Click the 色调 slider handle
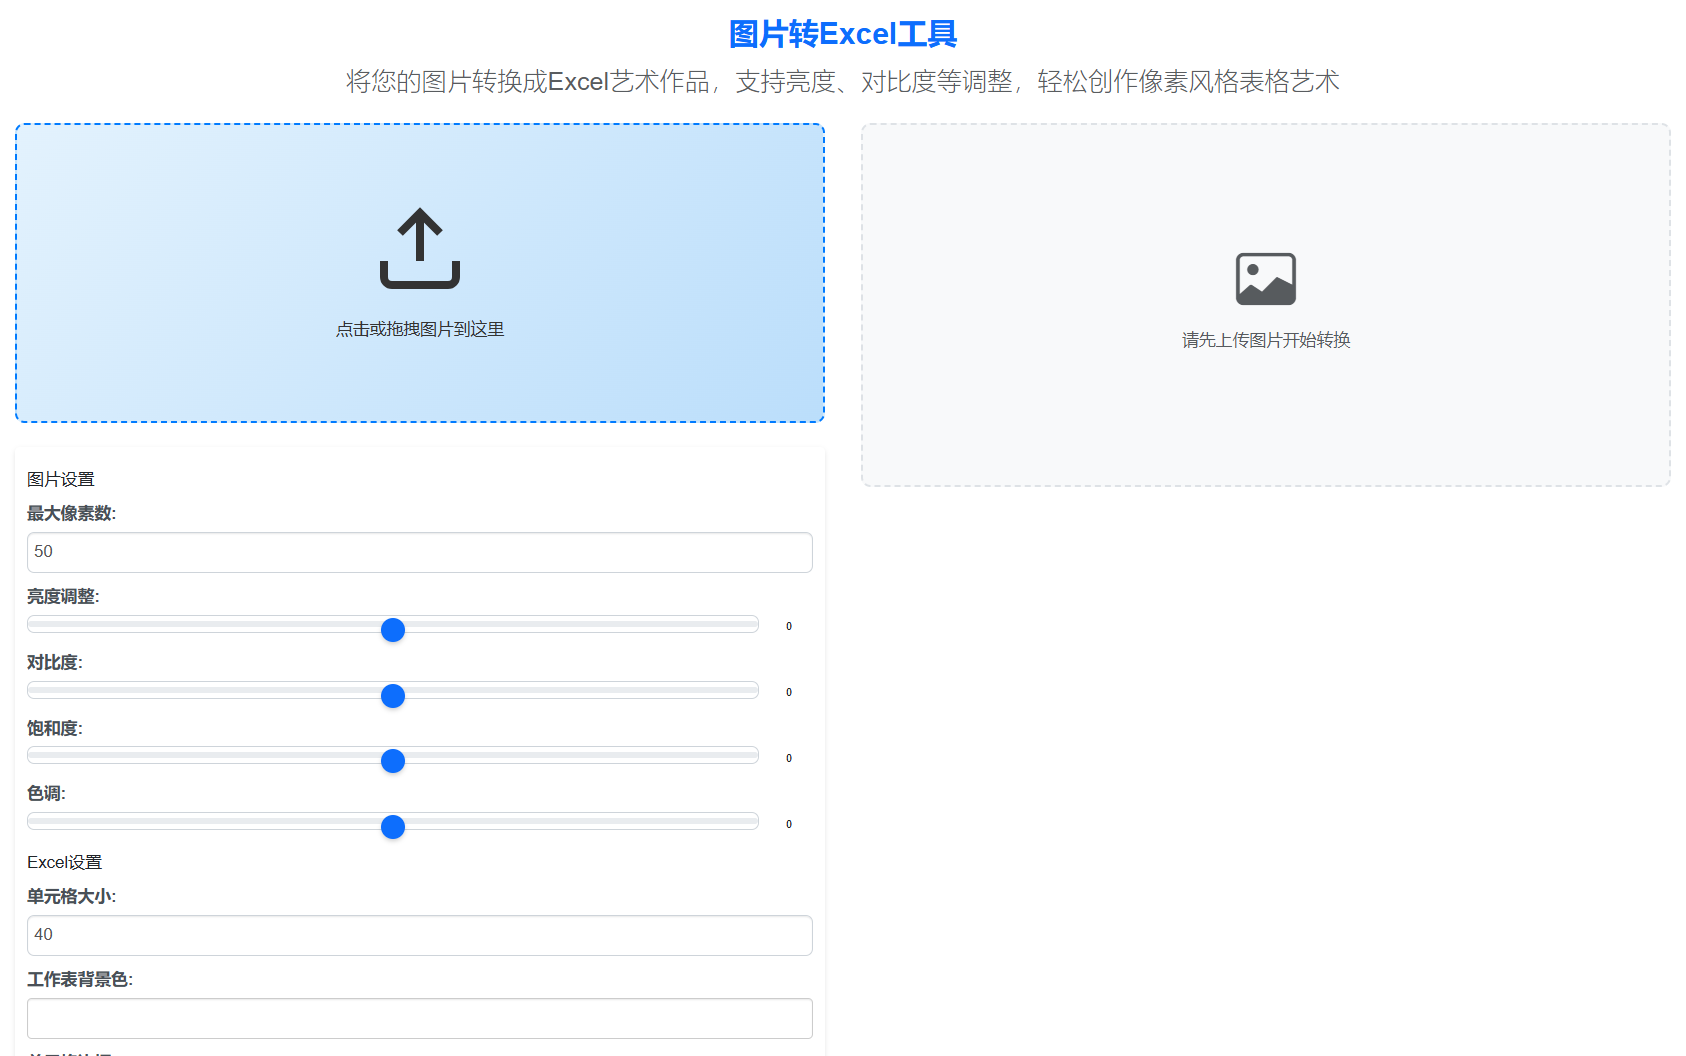 [393, 827]
